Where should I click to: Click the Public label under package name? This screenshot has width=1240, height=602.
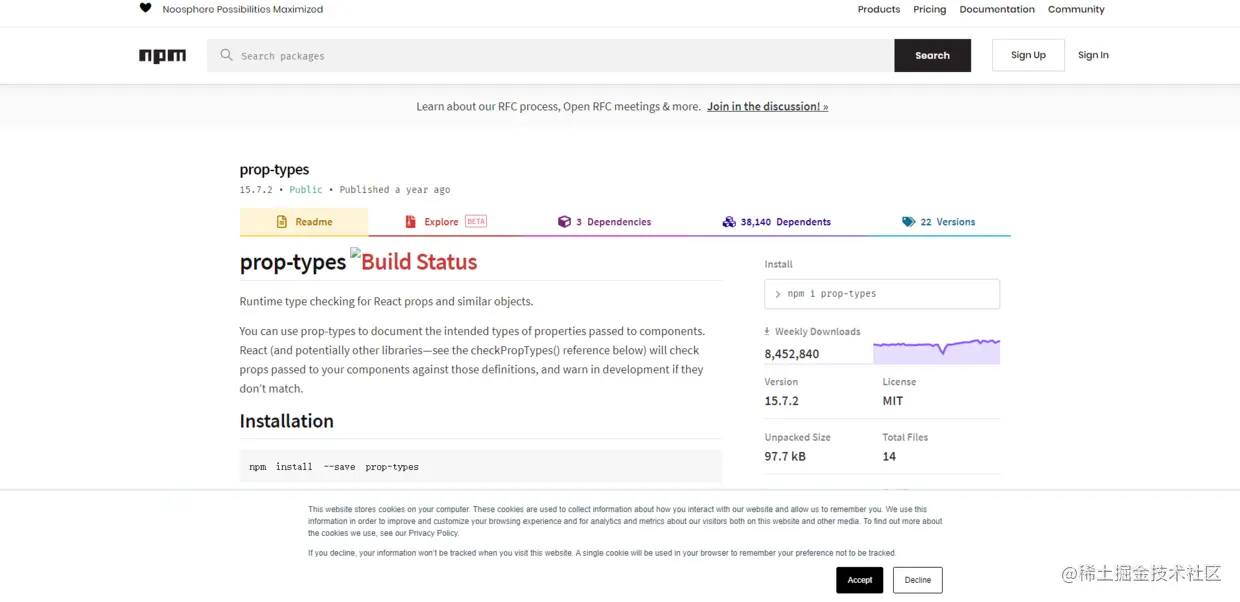[x=306, y=190]
